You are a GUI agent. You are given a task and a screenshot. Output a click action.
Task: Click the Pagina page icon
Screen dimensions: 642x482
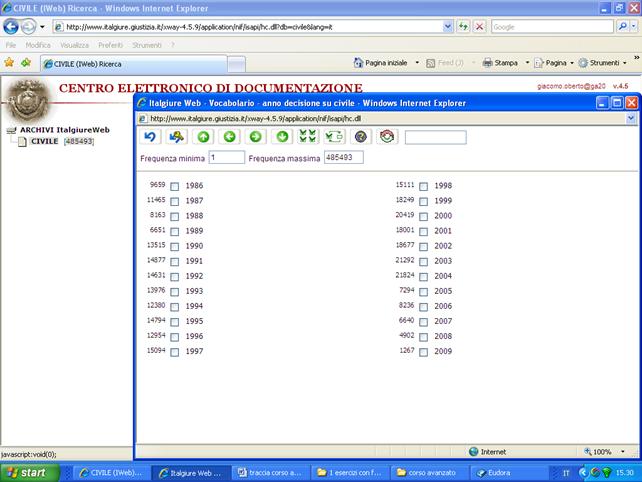pyautogui.click(x=538, y=63)
